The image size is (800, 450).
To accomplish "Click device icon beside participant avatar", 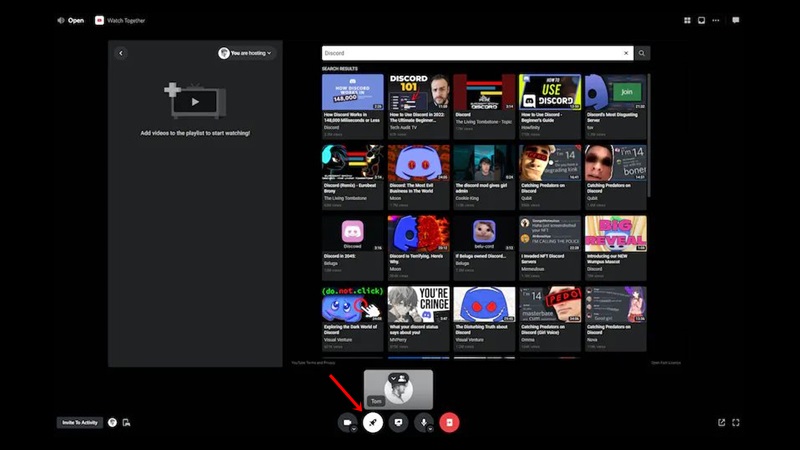I will (x=126, y=422).
